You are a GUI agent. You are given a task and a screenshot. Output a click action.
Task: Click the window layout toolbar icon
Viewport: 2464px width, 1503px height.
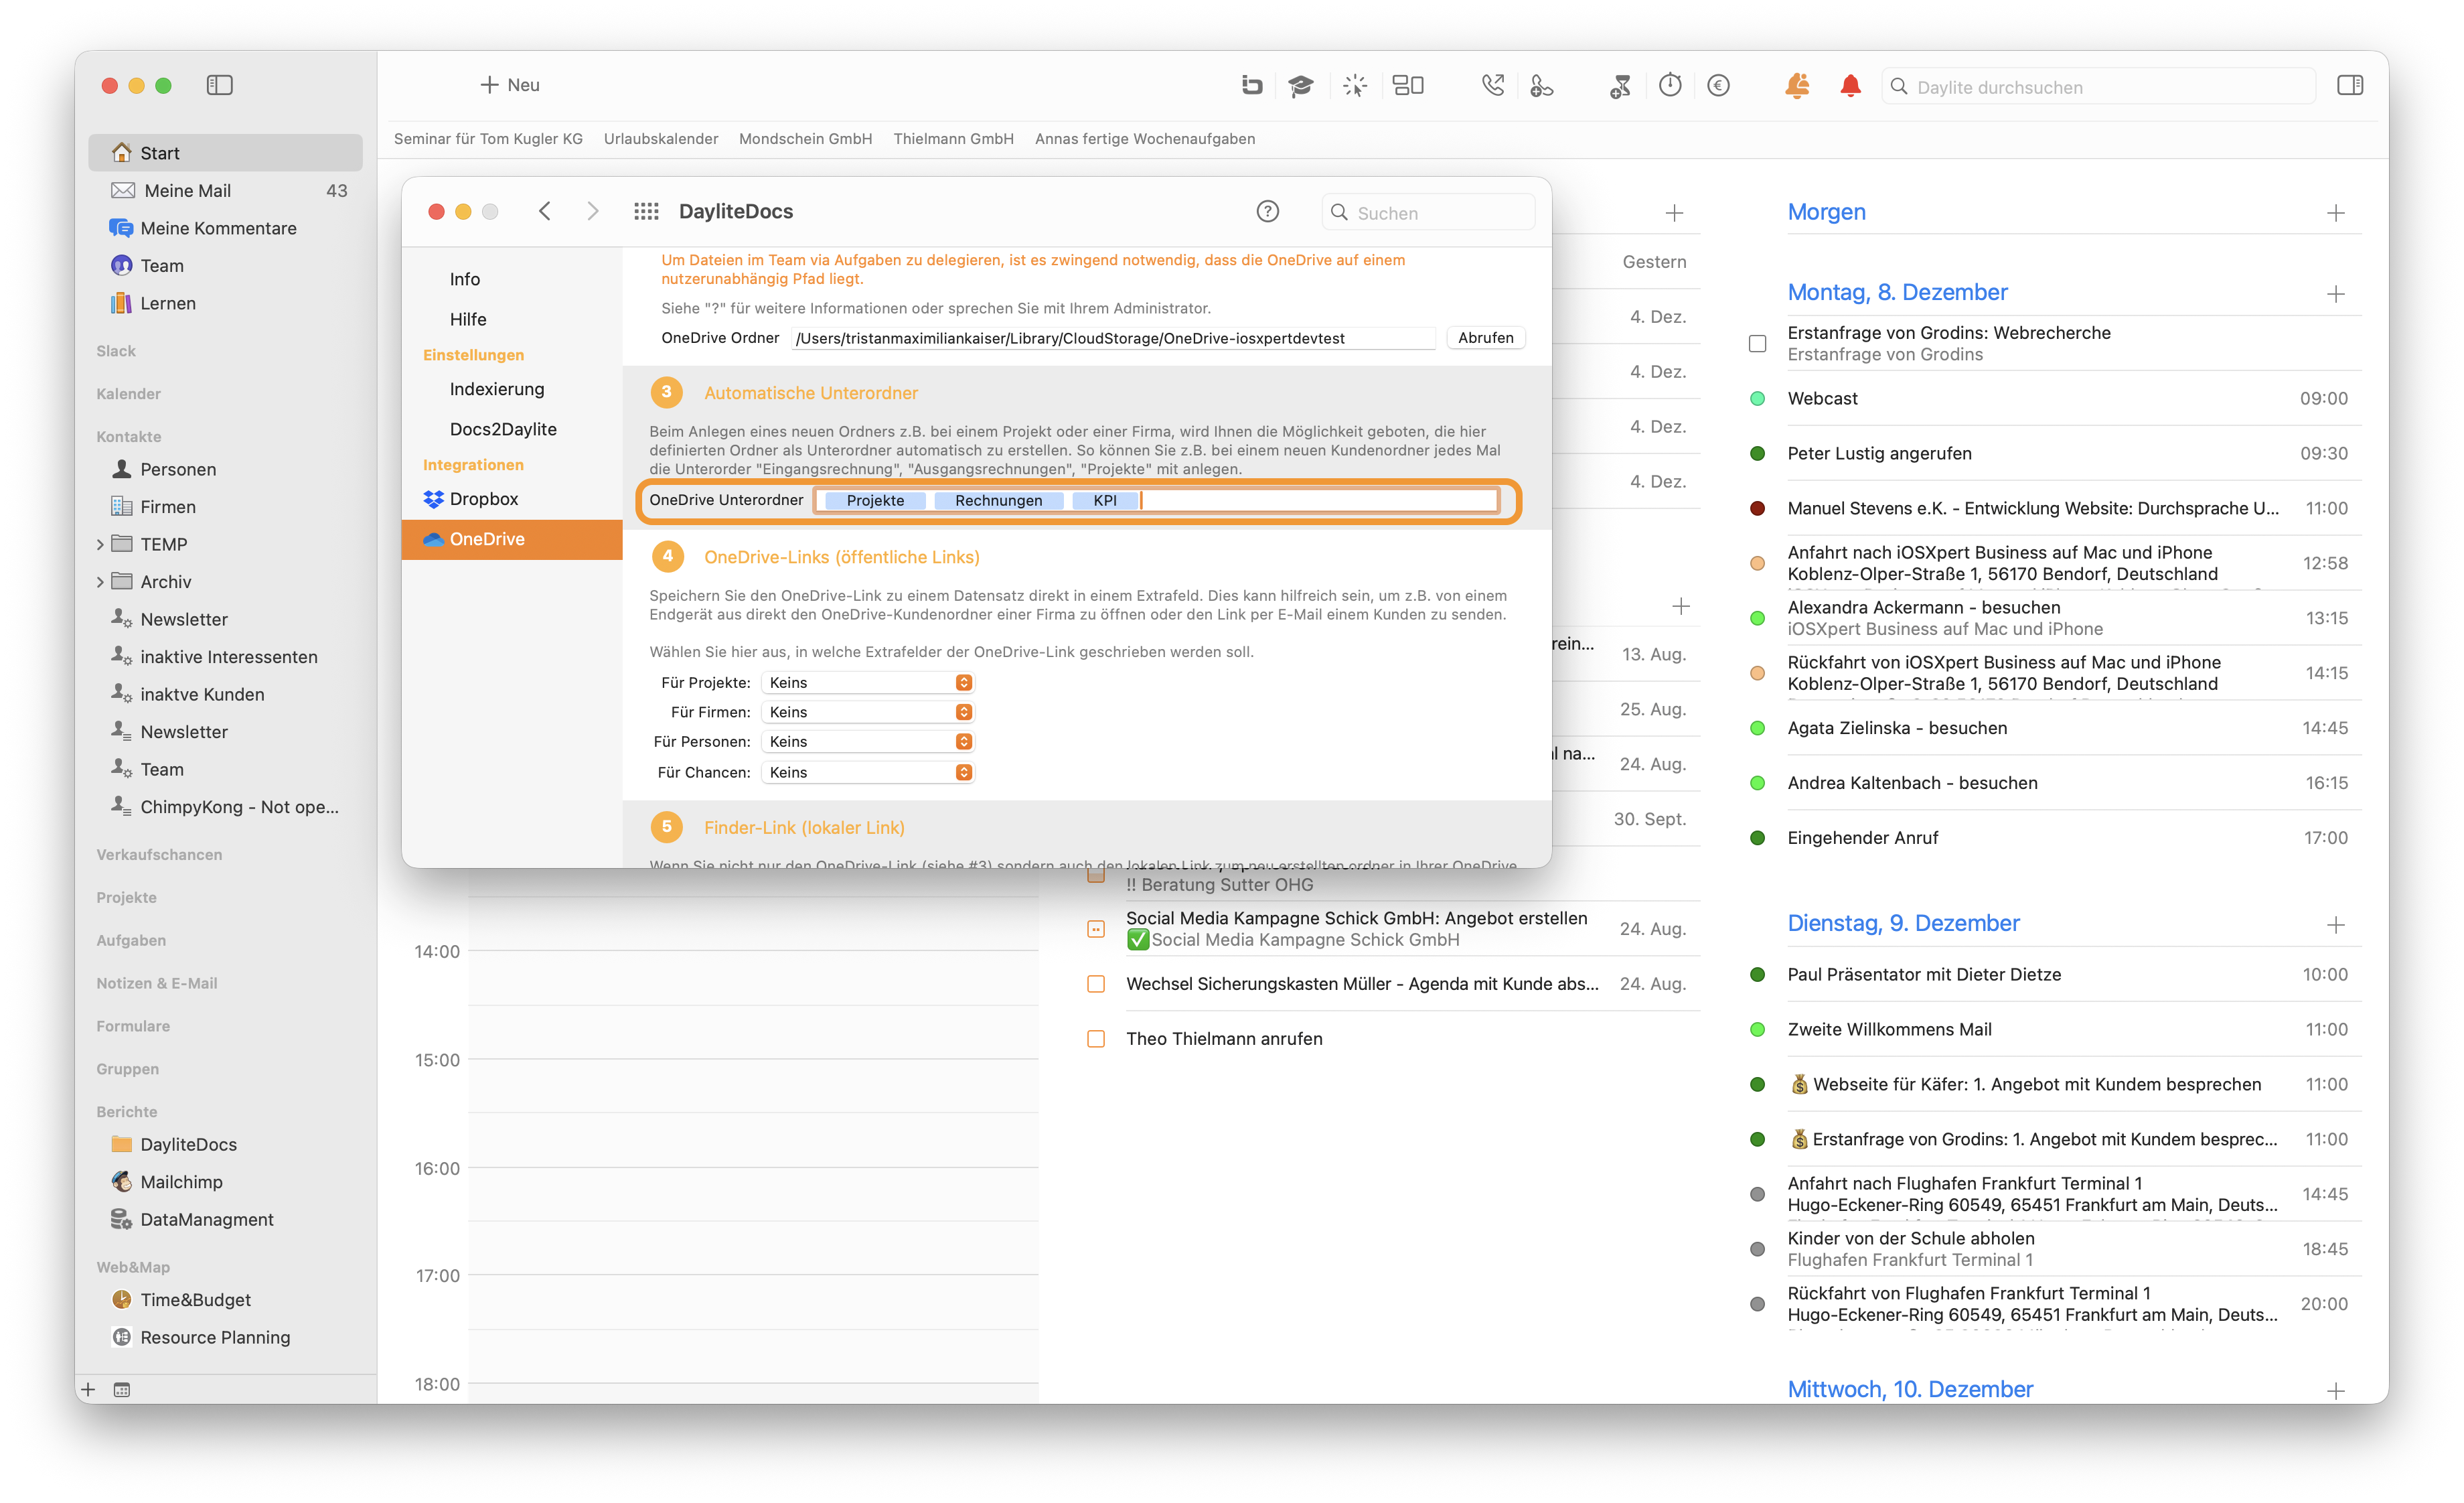(1408, 85)
